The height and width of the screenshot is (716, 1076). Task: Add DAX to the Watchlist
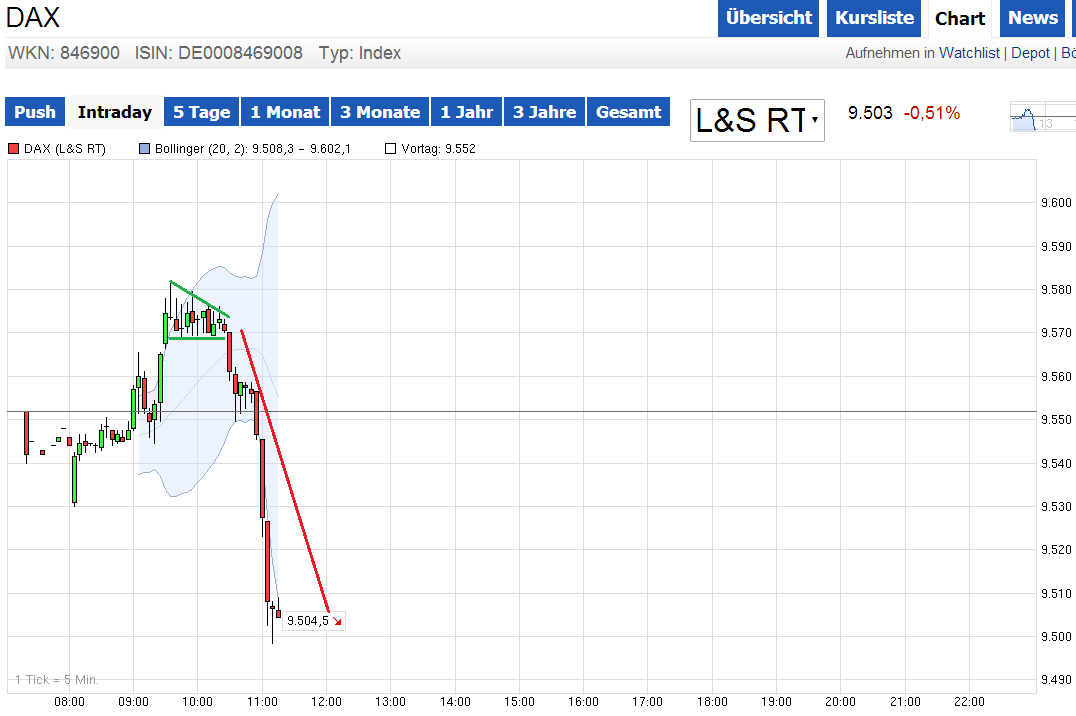tap(969, 53)
